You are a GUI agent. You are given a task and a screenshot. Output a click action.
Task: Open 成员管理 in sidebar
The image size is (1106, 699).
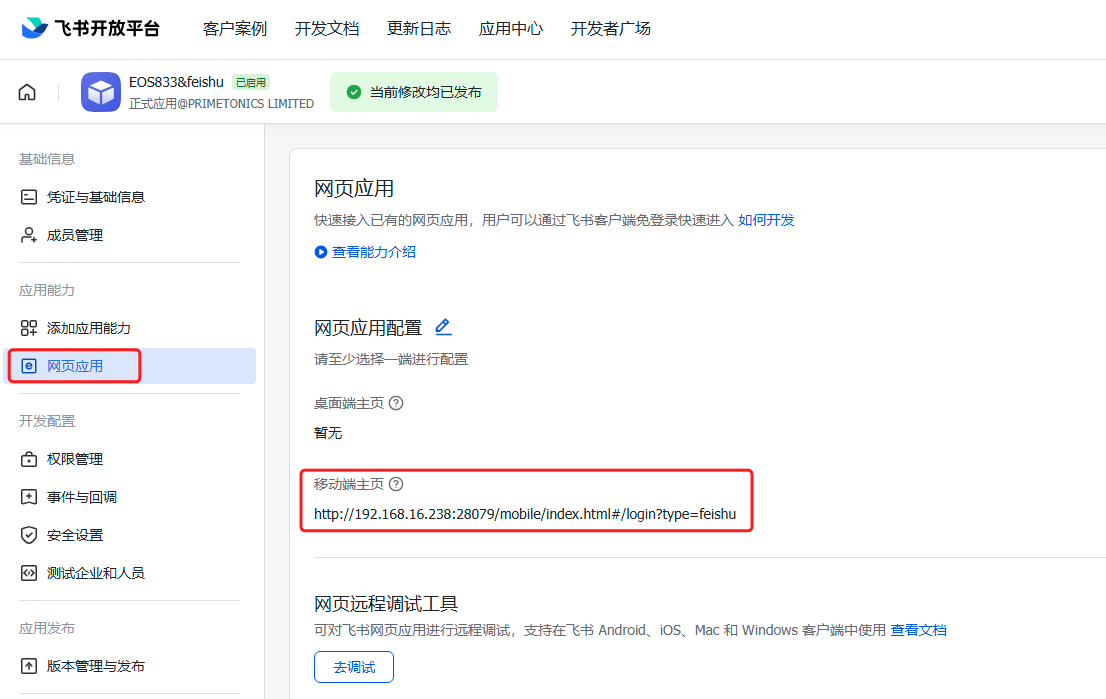(x=74, y=235)
